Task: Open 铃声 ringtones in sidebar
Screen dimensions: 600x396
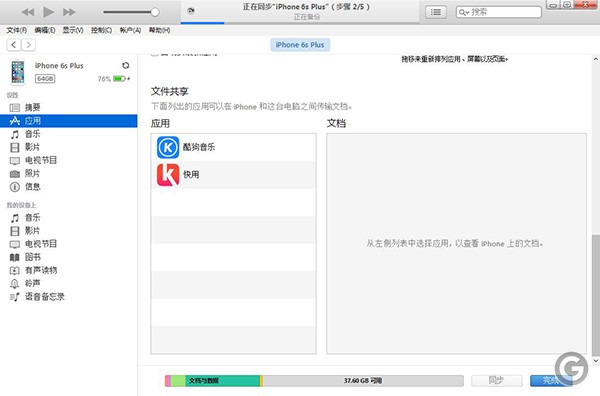Action: coord(68,284)
